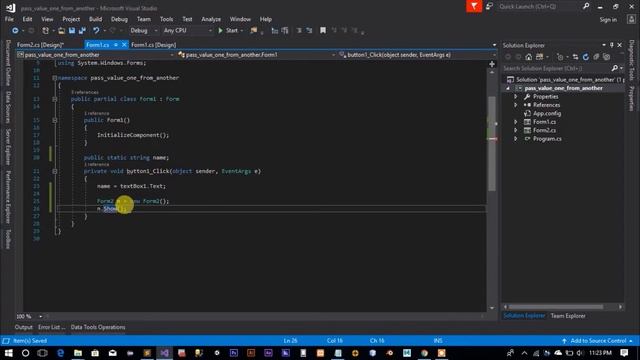
Task: Toggle pin on the Form1.cs tab
Action: pos(116,45)
